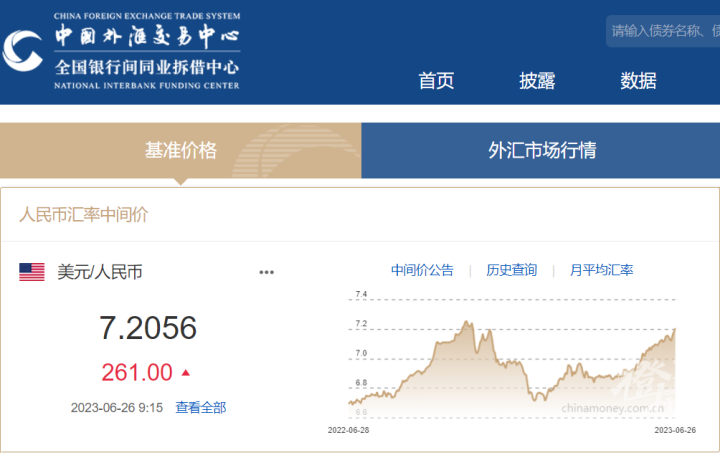Click the 查看全部 link
The width and height of the screenshot is (720, 453).
pyautogui.click(x=201, y=407)
